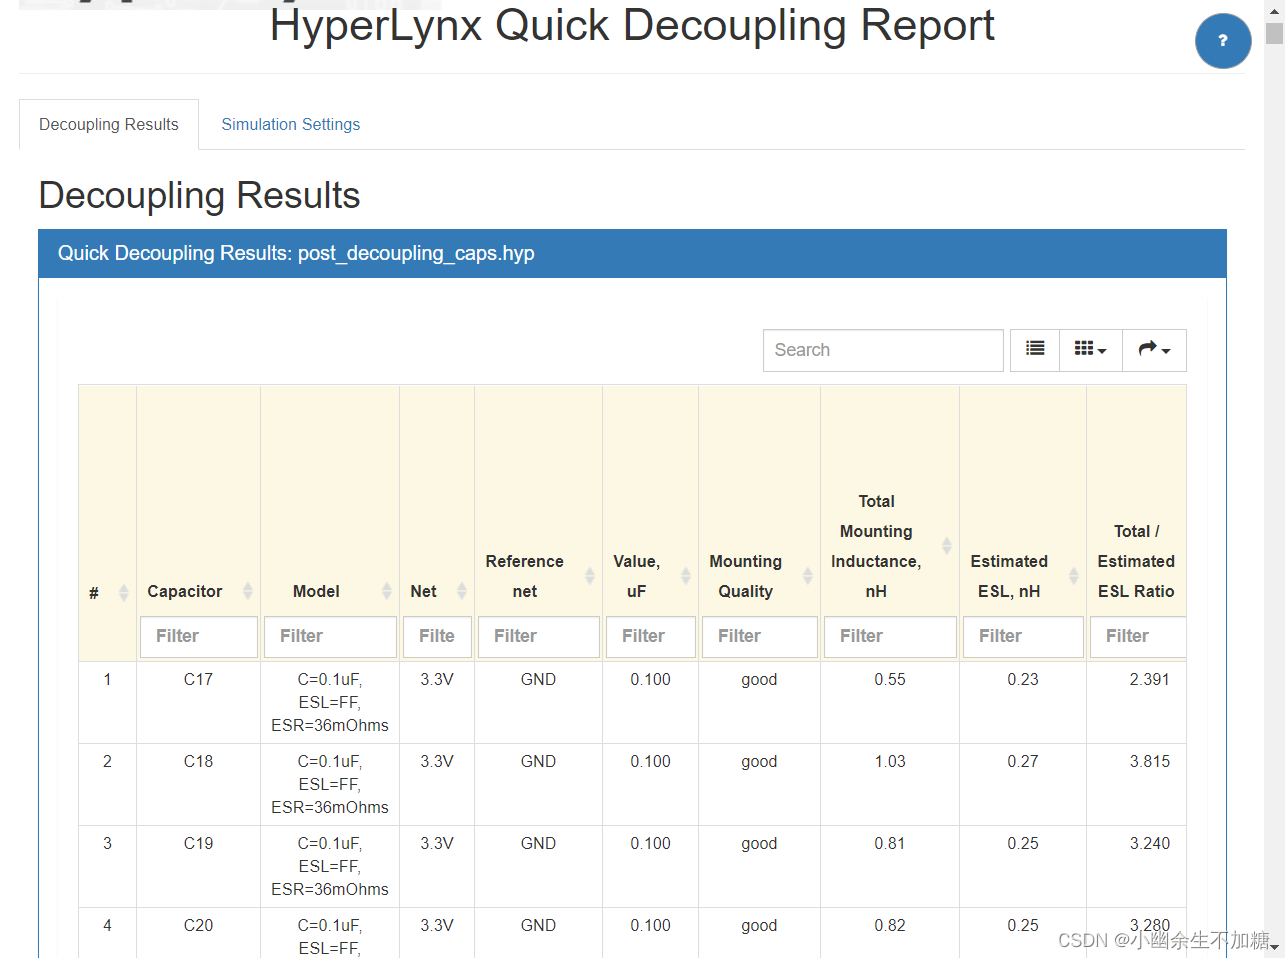Select capacitor cell C18
The width and height of the screenshot is (1285, 959).
[x=198, y=761]
